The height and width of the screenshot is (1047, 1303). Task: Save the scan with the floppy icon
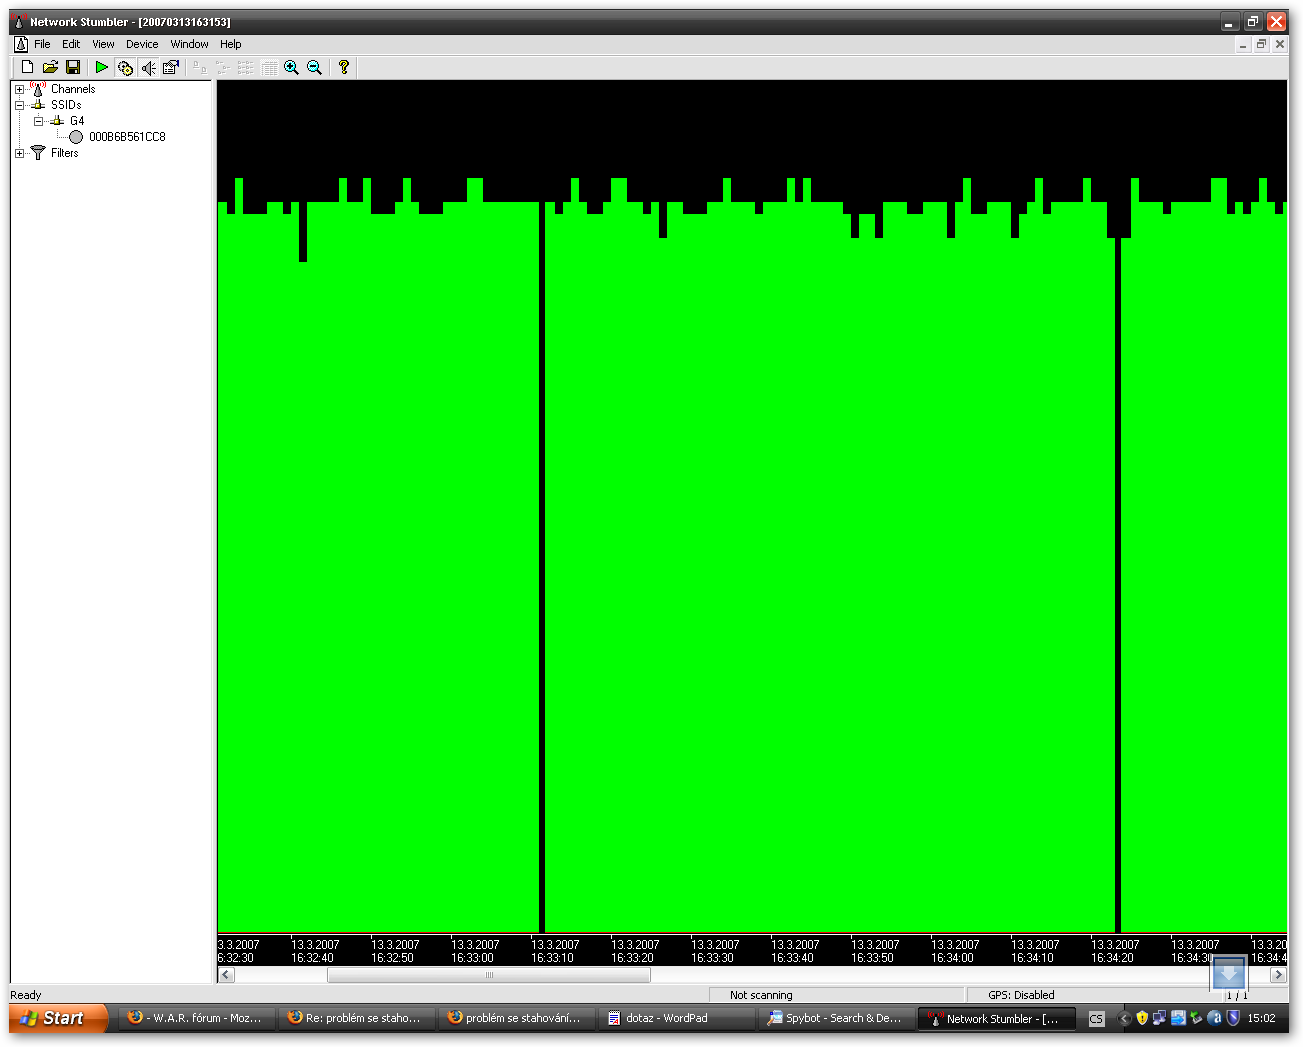pyautogui.click(x=73, y=67)
